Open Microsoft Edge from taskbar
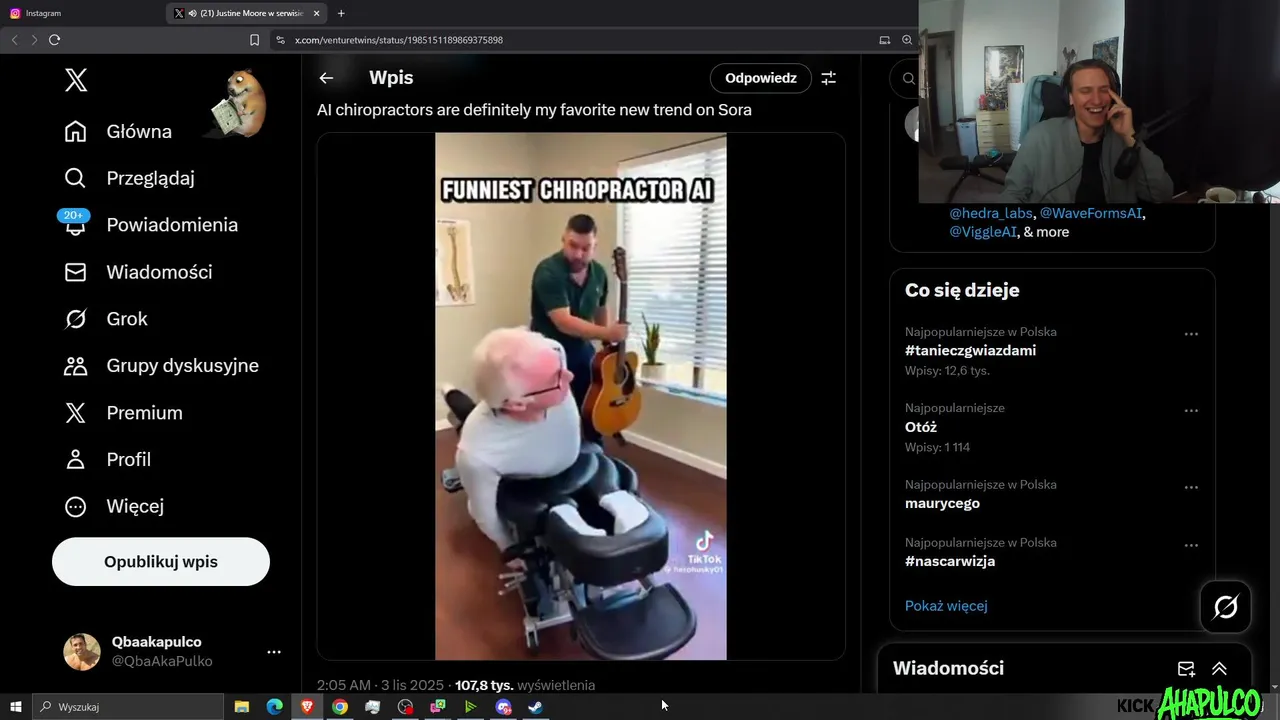This screenshot has height=720, width=1280. [274, 707]
